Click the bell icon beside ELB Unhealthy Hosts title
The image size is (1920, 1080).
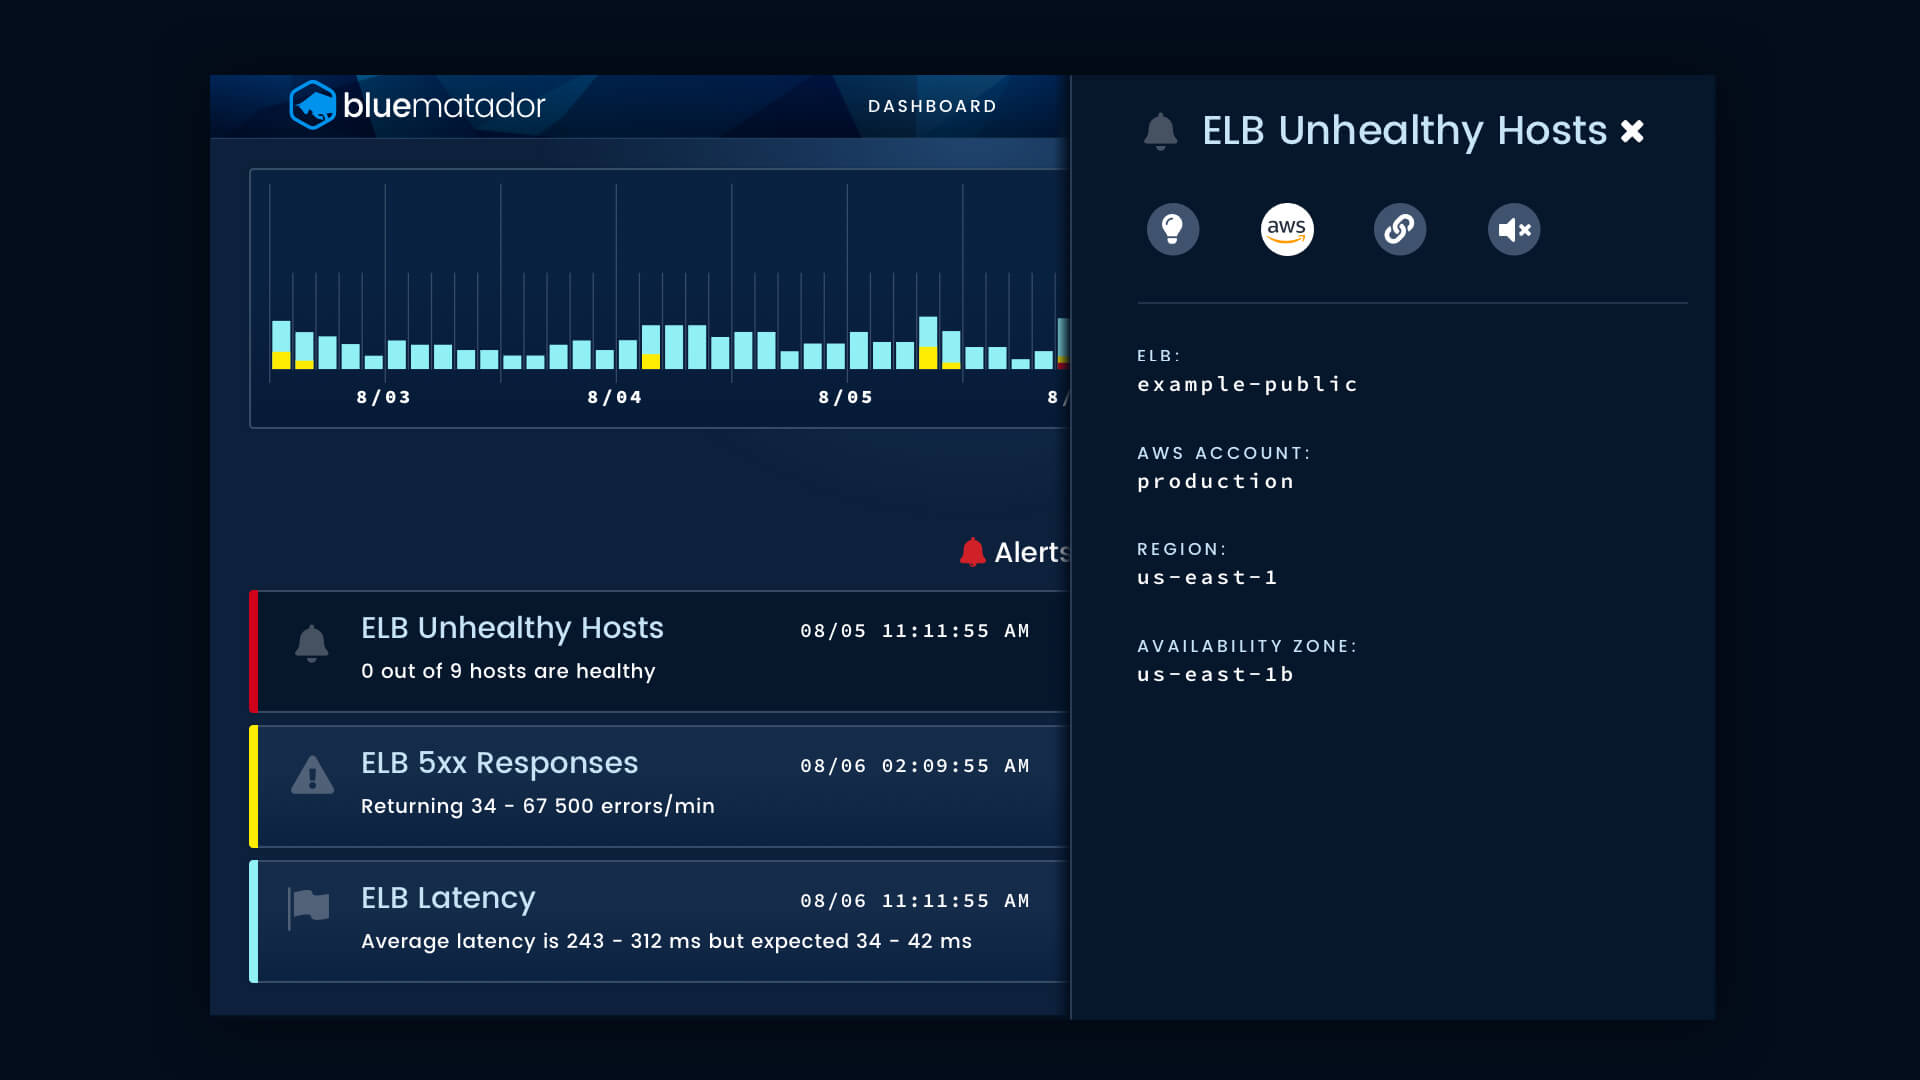click(x=1160, y=131)
